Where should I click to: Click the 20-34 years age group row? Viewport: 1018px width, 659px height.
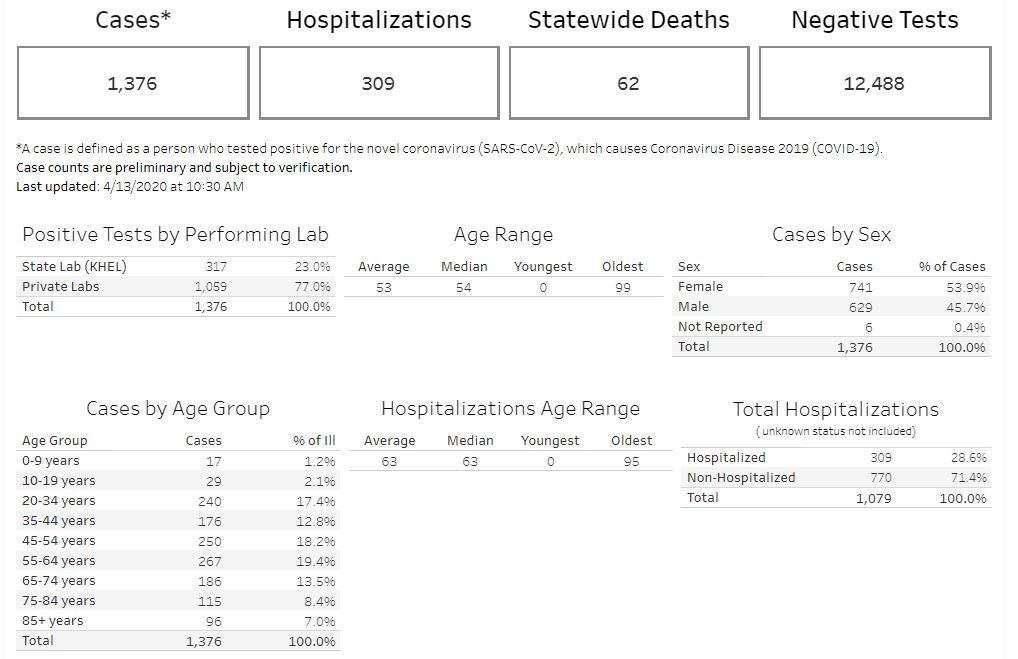pyautogui.click(x=59, y=501)
